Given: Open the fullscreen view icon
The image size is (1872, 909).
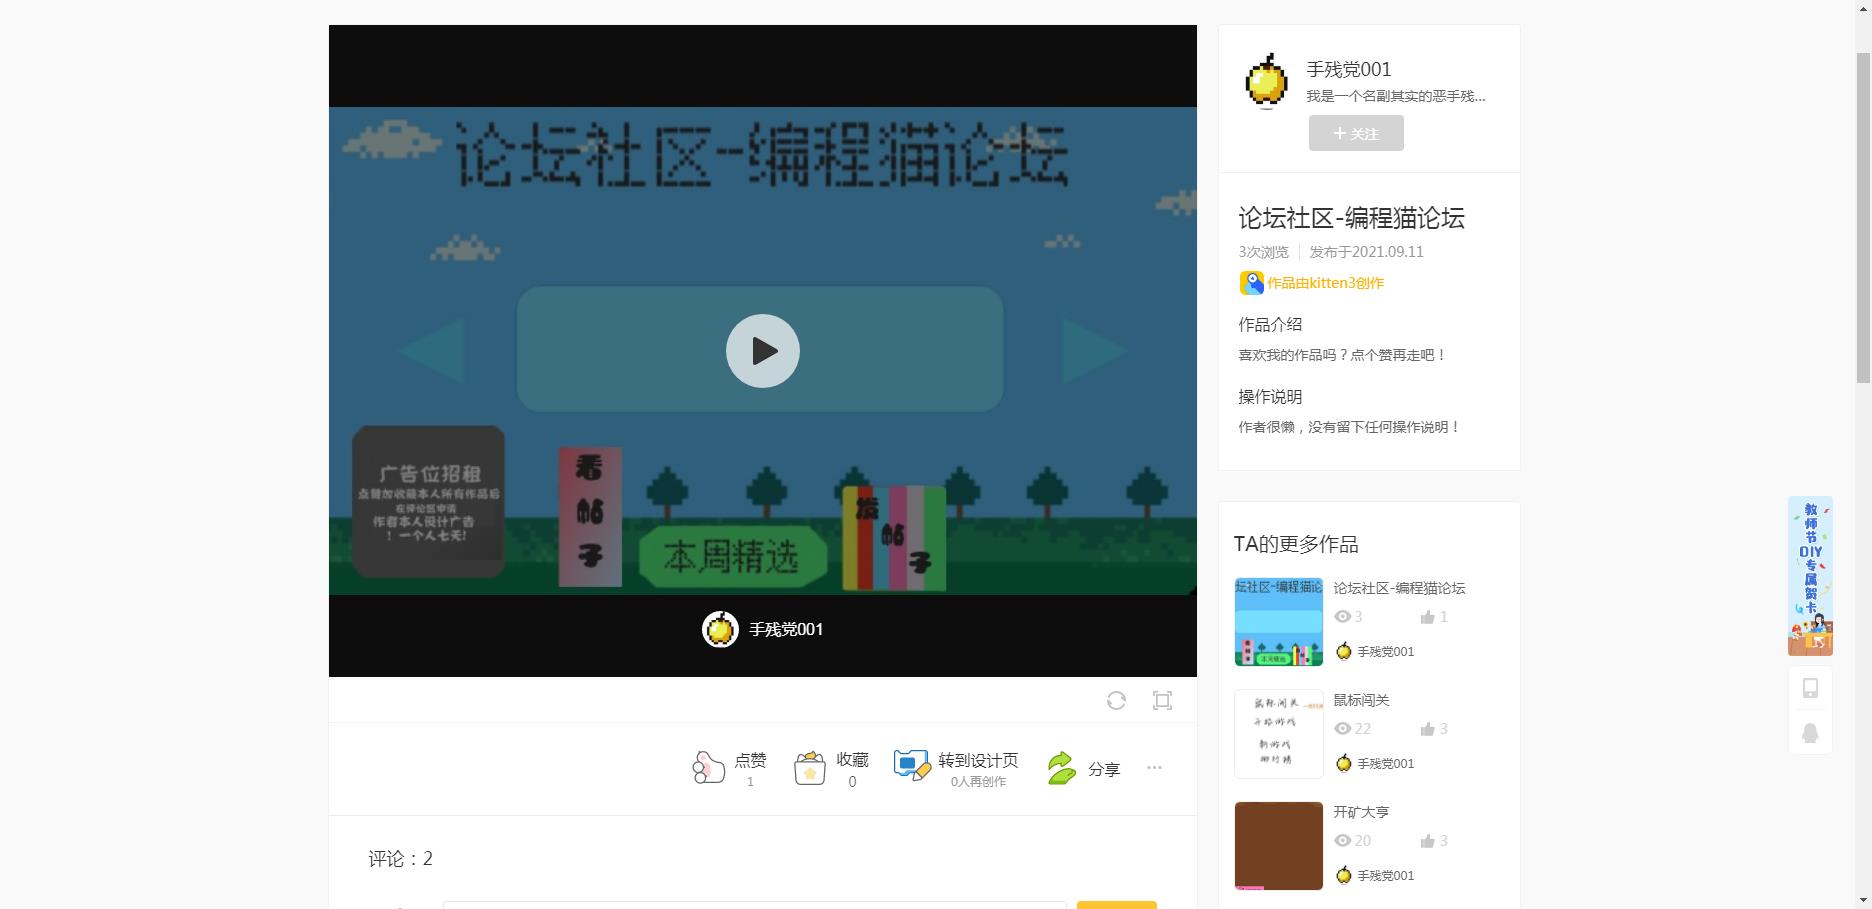Looking at the screenshot, I should [1162, 701].
